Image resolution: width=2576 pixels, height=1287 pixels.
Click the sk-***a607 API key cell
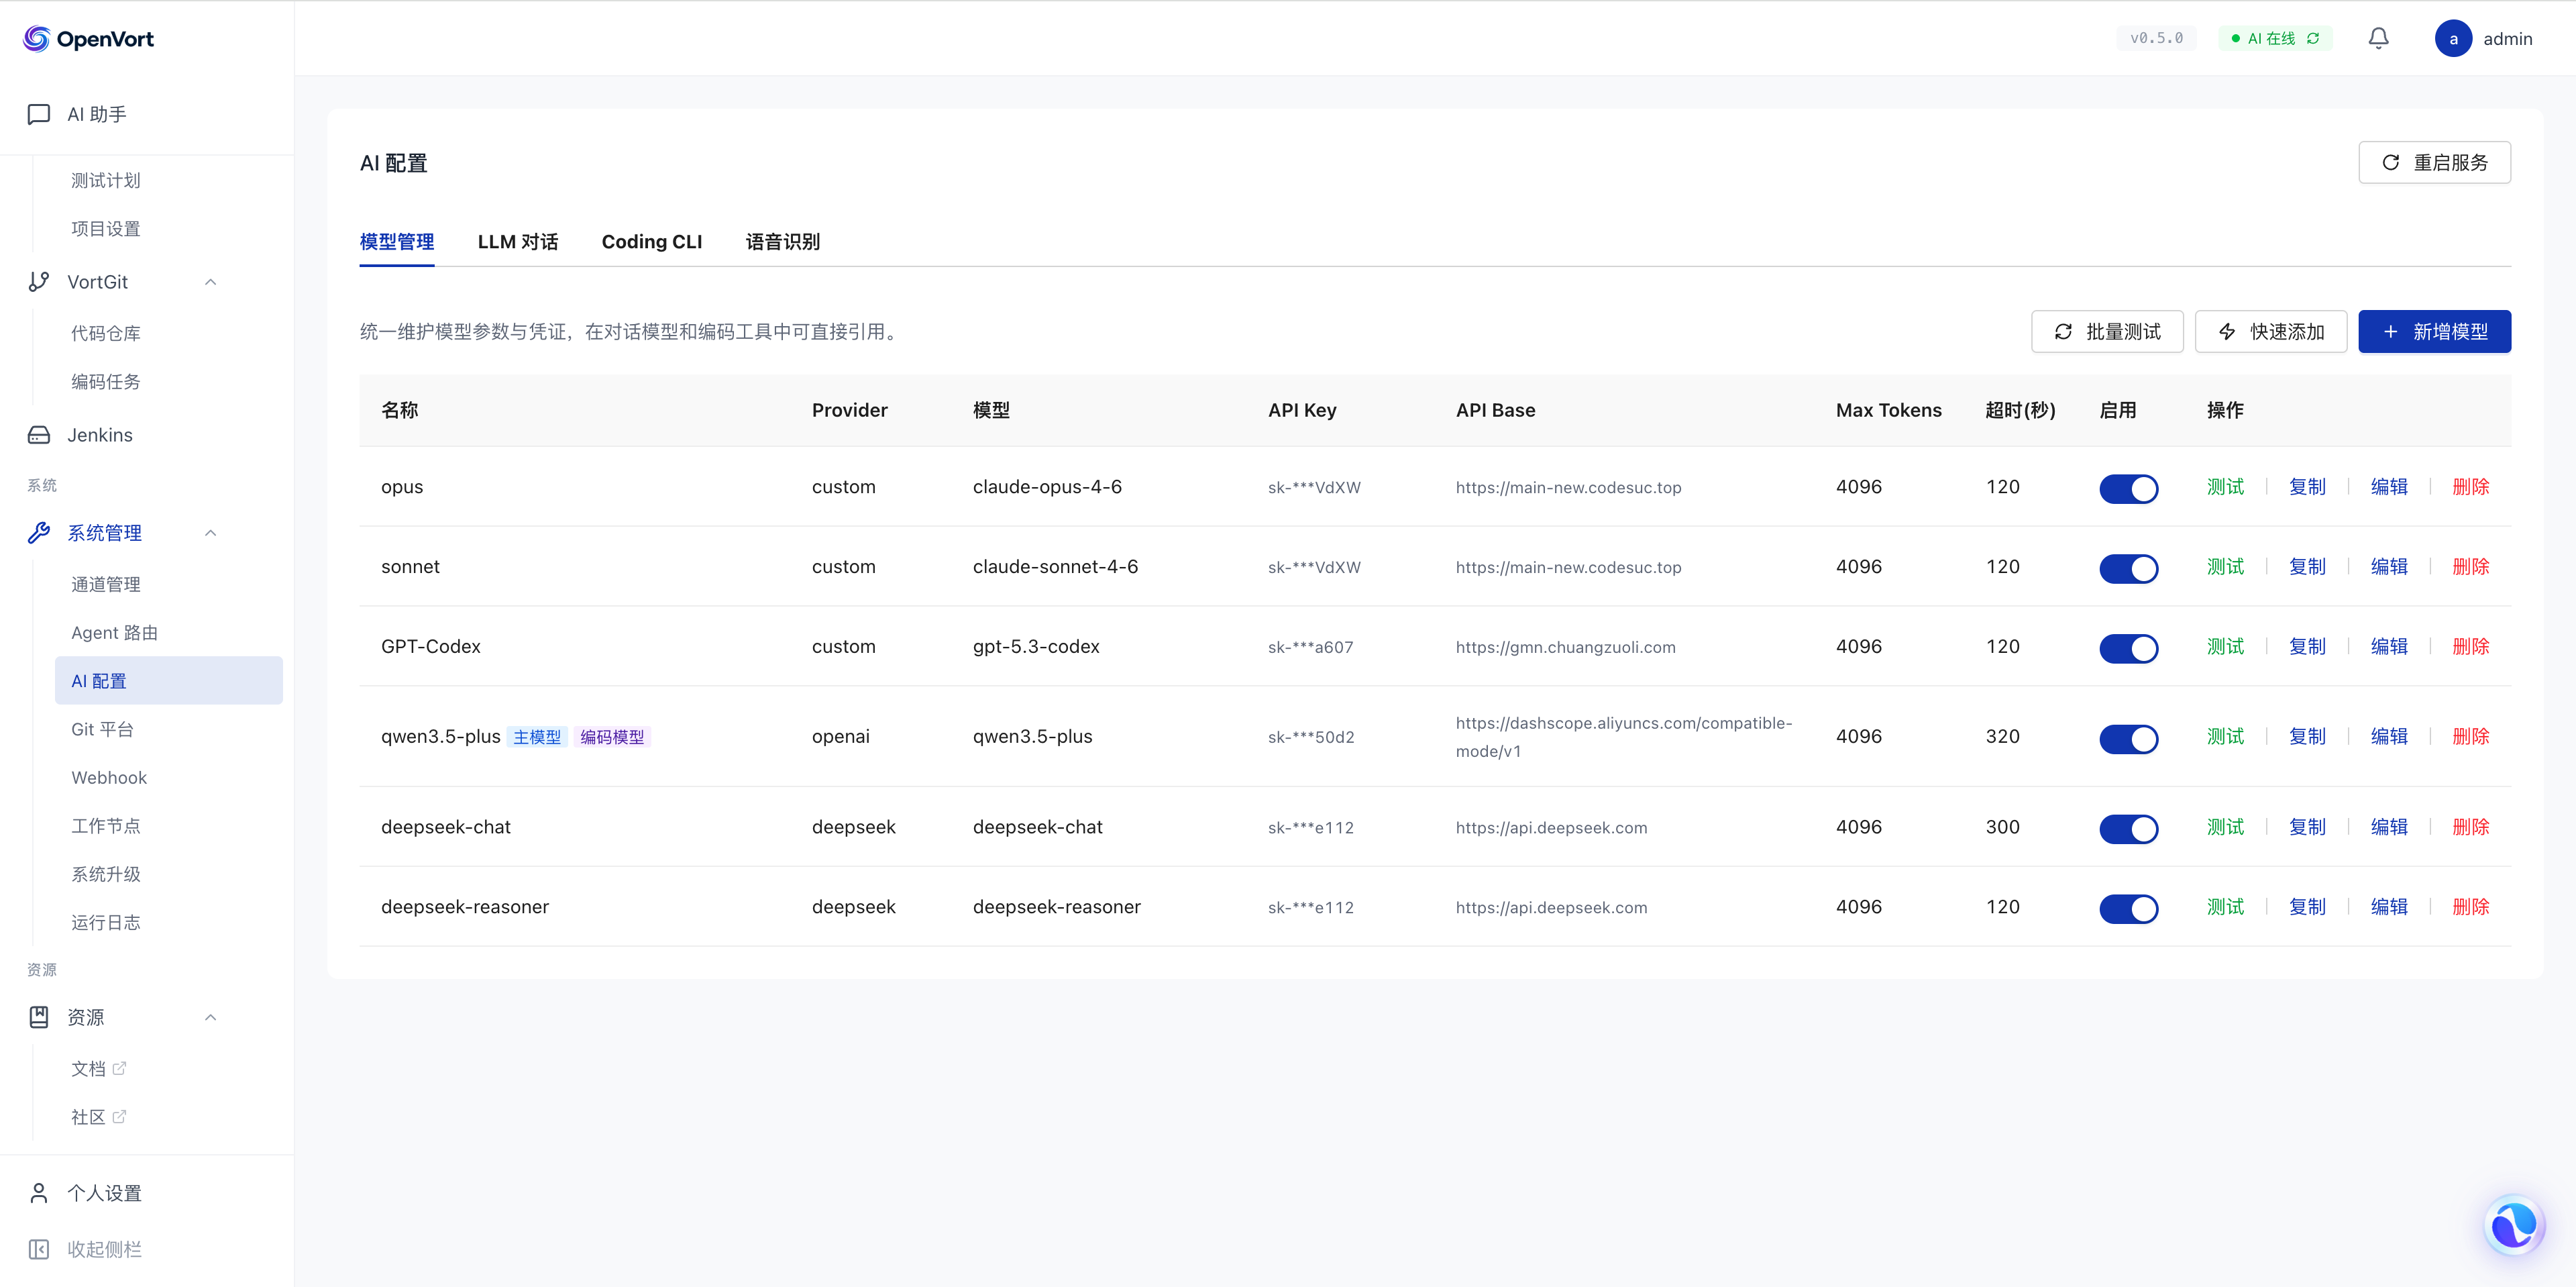(x=1311, y=647)
